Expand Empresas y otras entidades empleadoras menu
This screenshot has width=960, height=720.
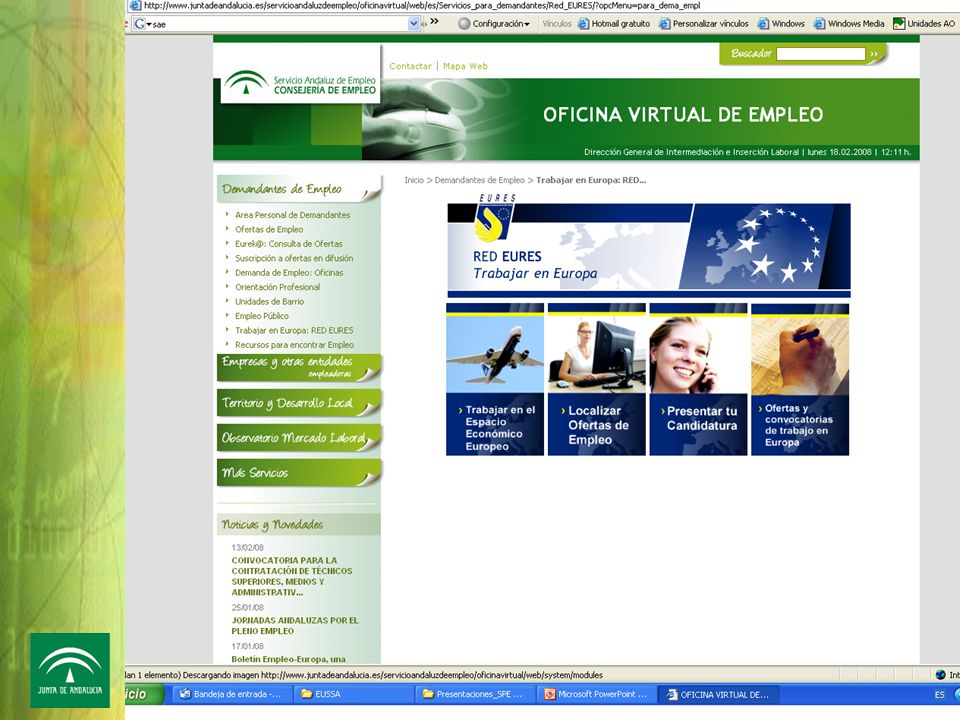[x=299, y=367]
